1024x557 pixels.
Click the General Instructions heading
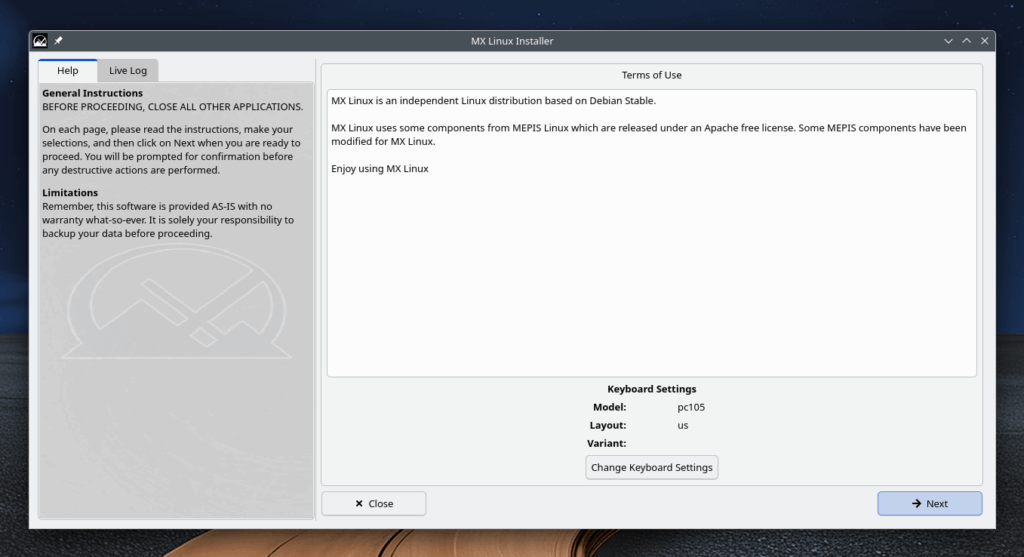92,93
